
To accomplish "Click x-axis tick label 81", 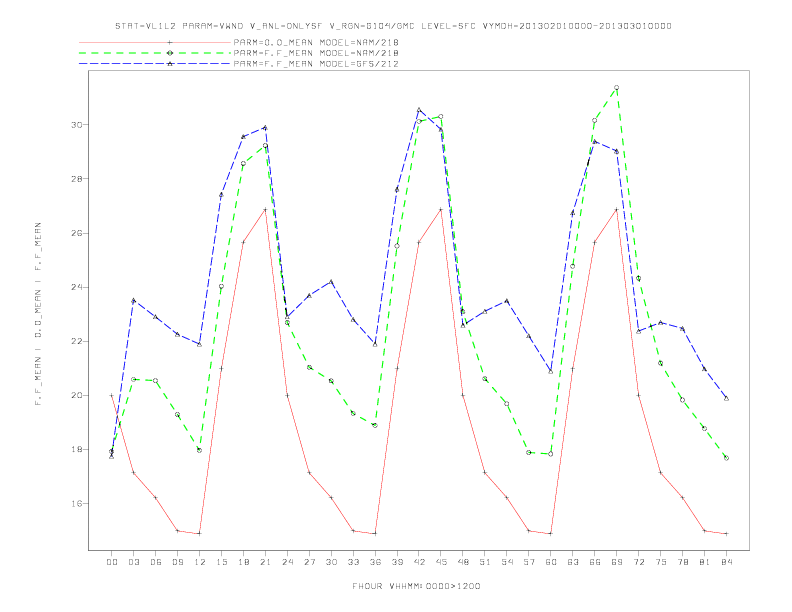I will click(705, 562).
